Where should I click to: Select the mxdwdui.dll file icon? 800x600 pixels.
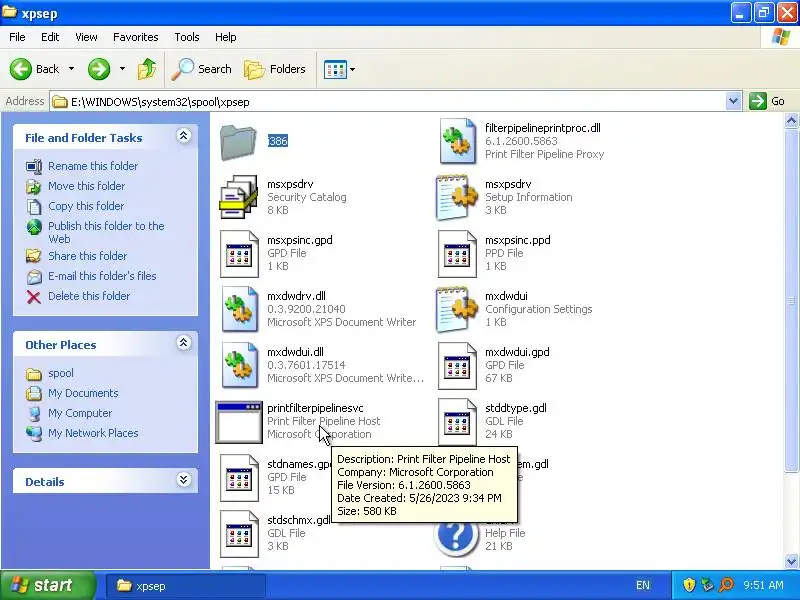click(x=239, y=365)
